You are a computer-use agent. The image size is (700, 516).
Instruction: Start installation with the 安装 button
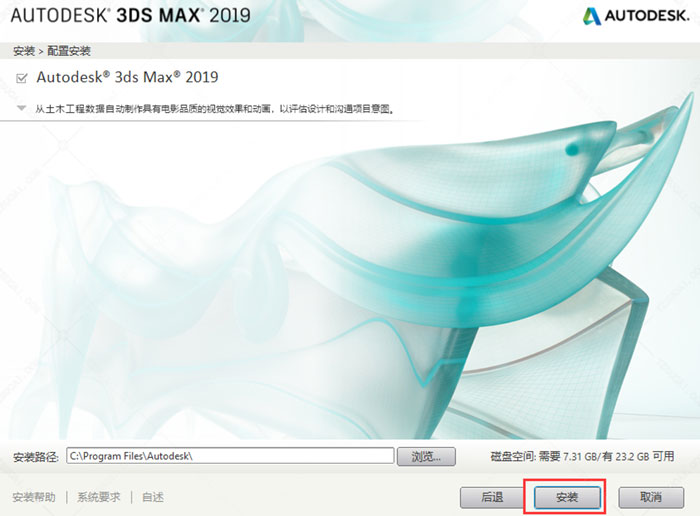point(567,497)
